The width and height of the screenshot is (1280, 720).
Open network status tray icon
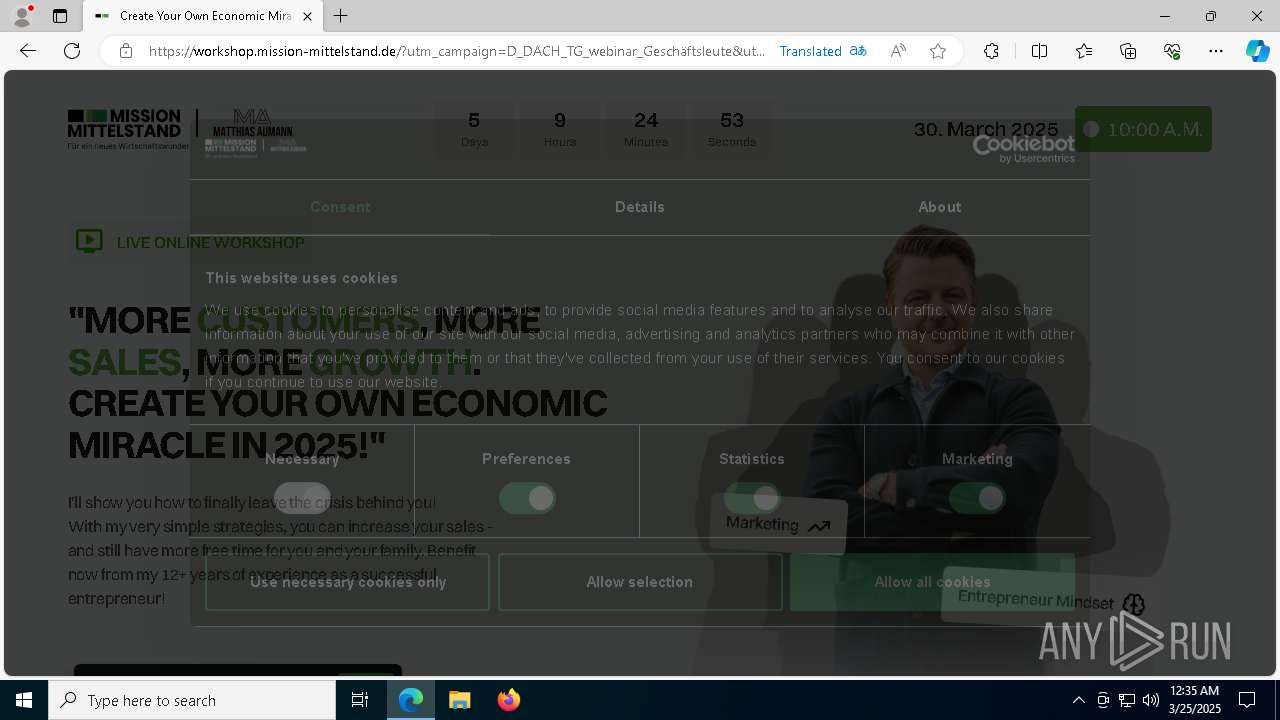point(1127,700)
